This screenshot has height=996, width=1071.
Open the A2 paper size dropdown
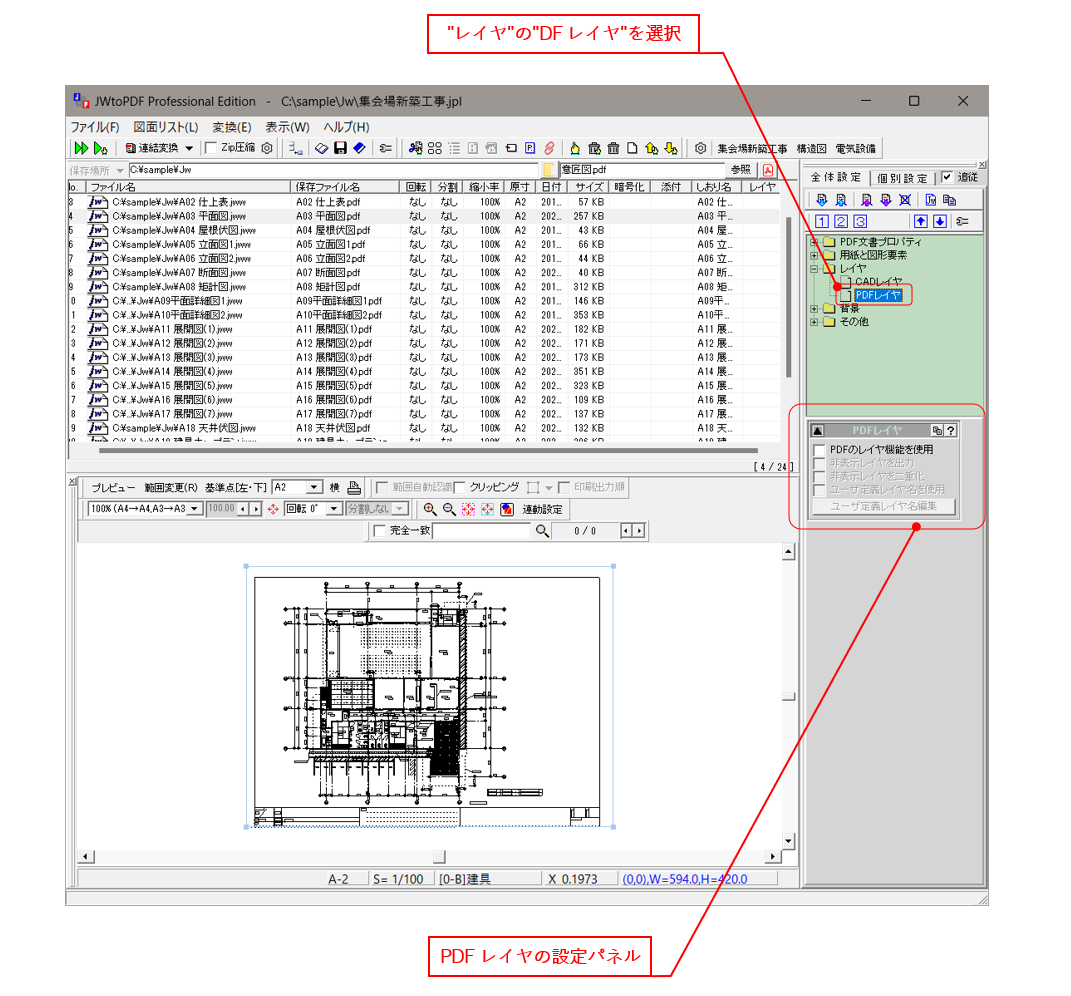click(315, 488)
